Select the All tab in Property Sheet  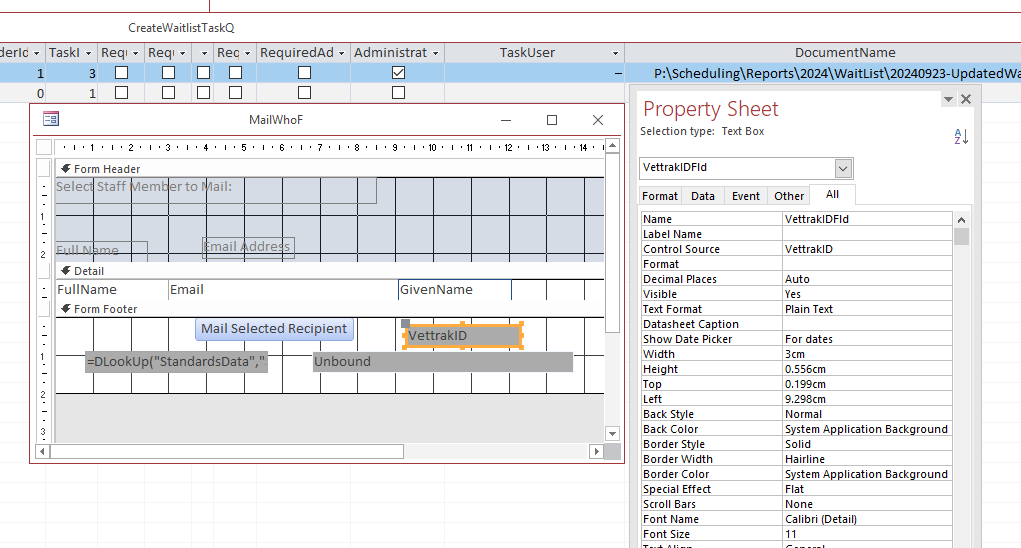point(832,195)
